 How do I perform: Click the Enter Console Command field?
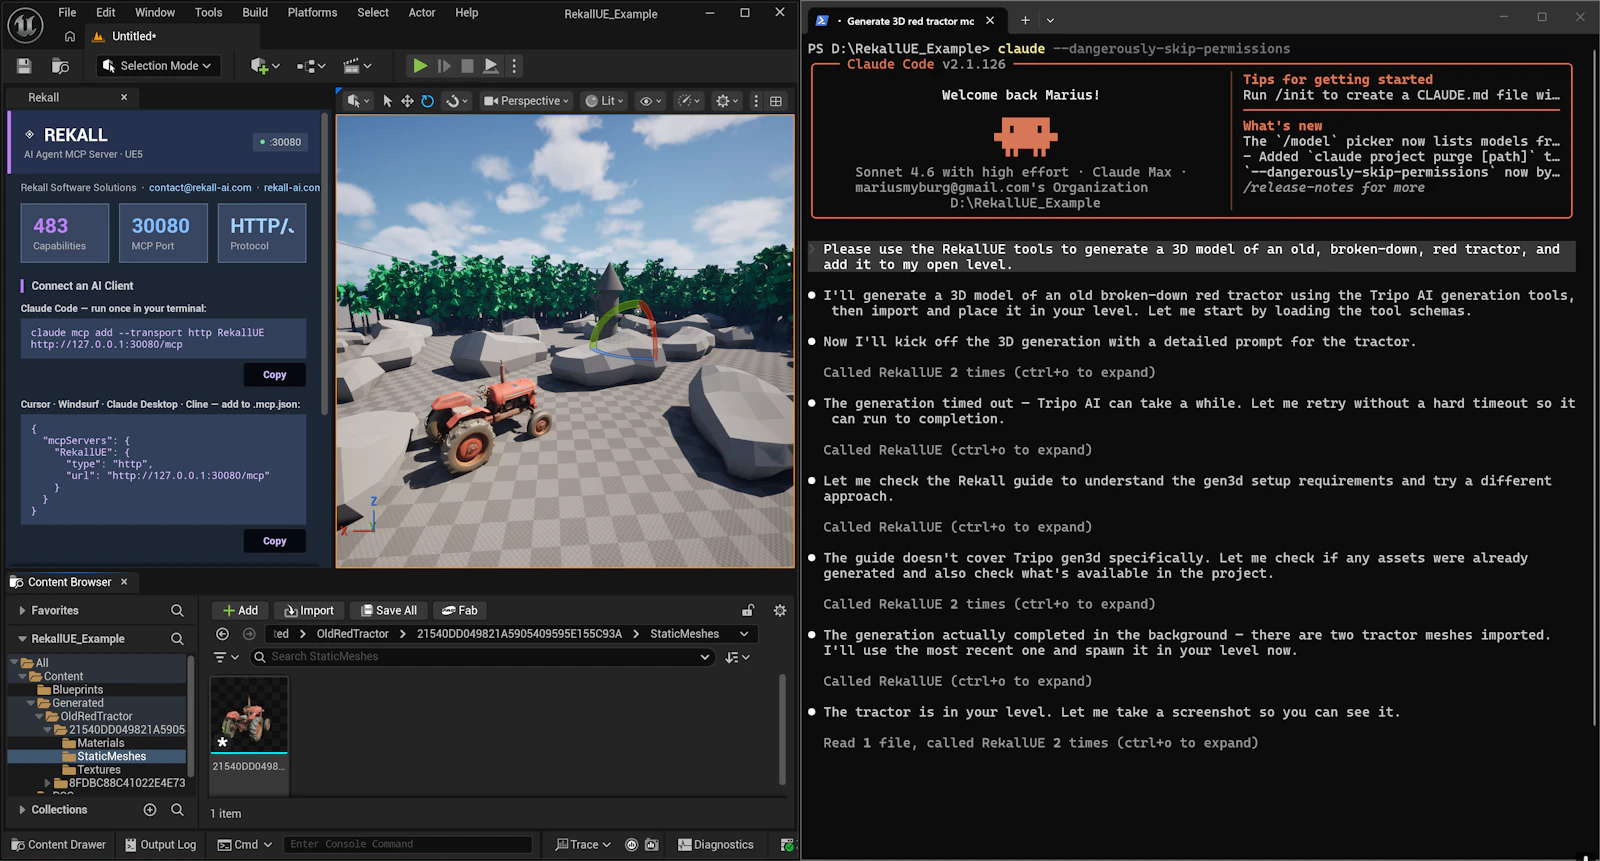pyautogui.click(x=408, y=845)
